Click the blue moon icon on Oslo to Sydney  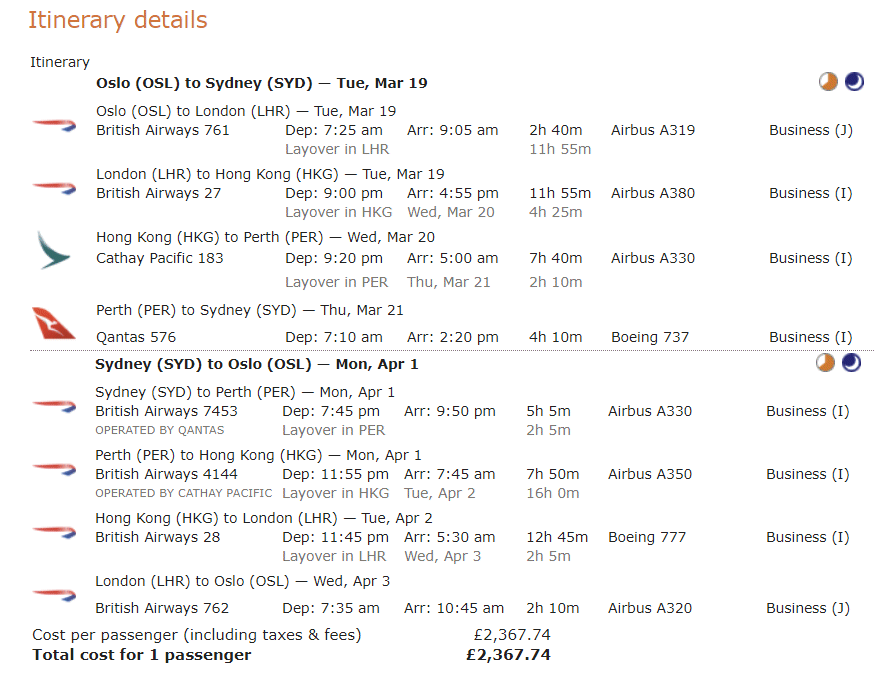pos(854,82)
